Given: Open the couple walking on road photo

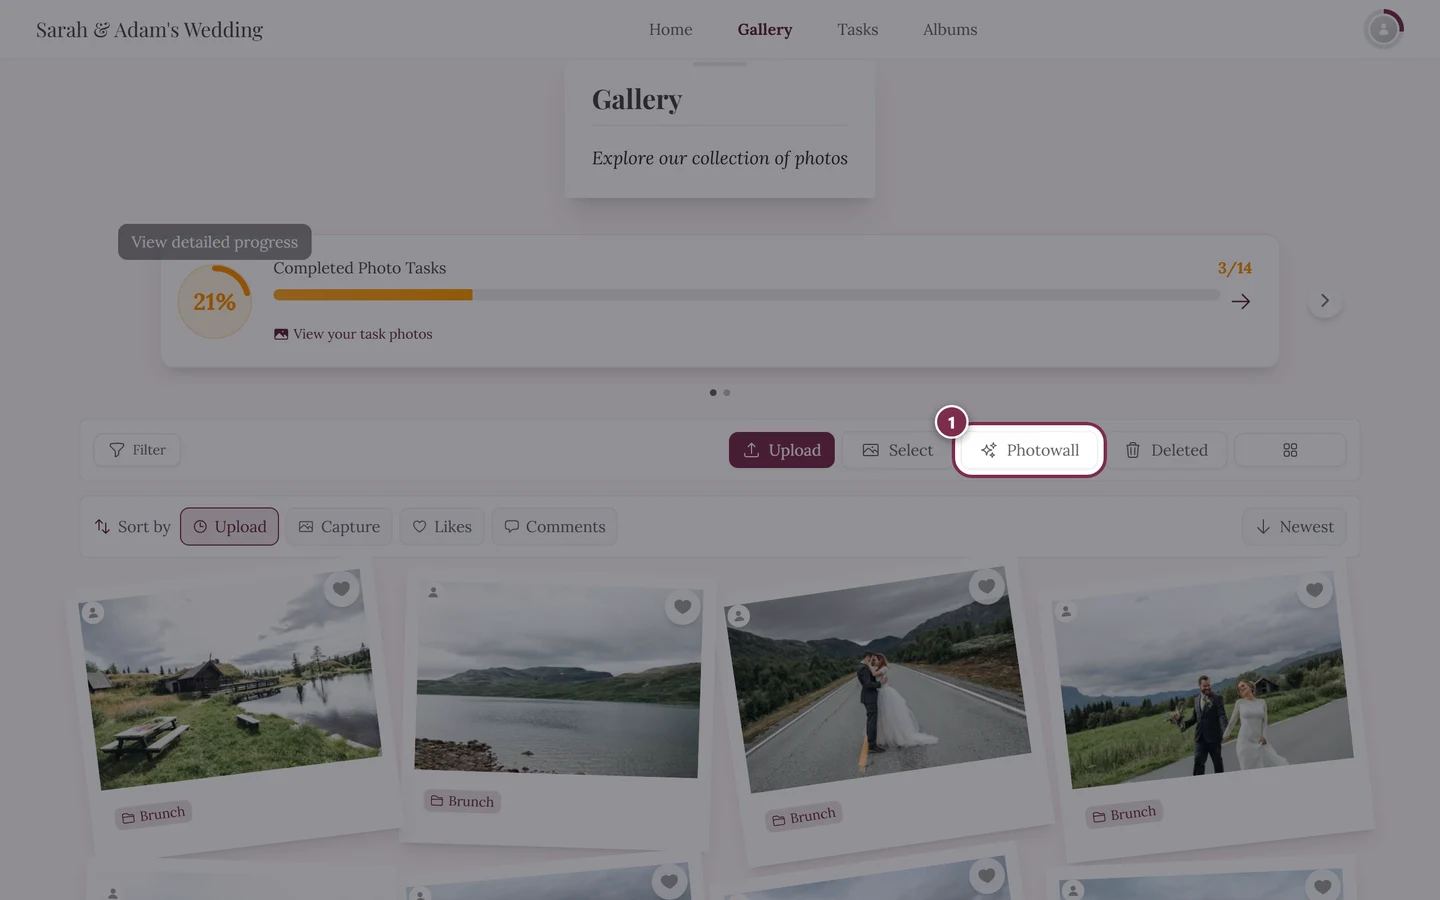Looking at the screenshot, I should (1203, 681).
